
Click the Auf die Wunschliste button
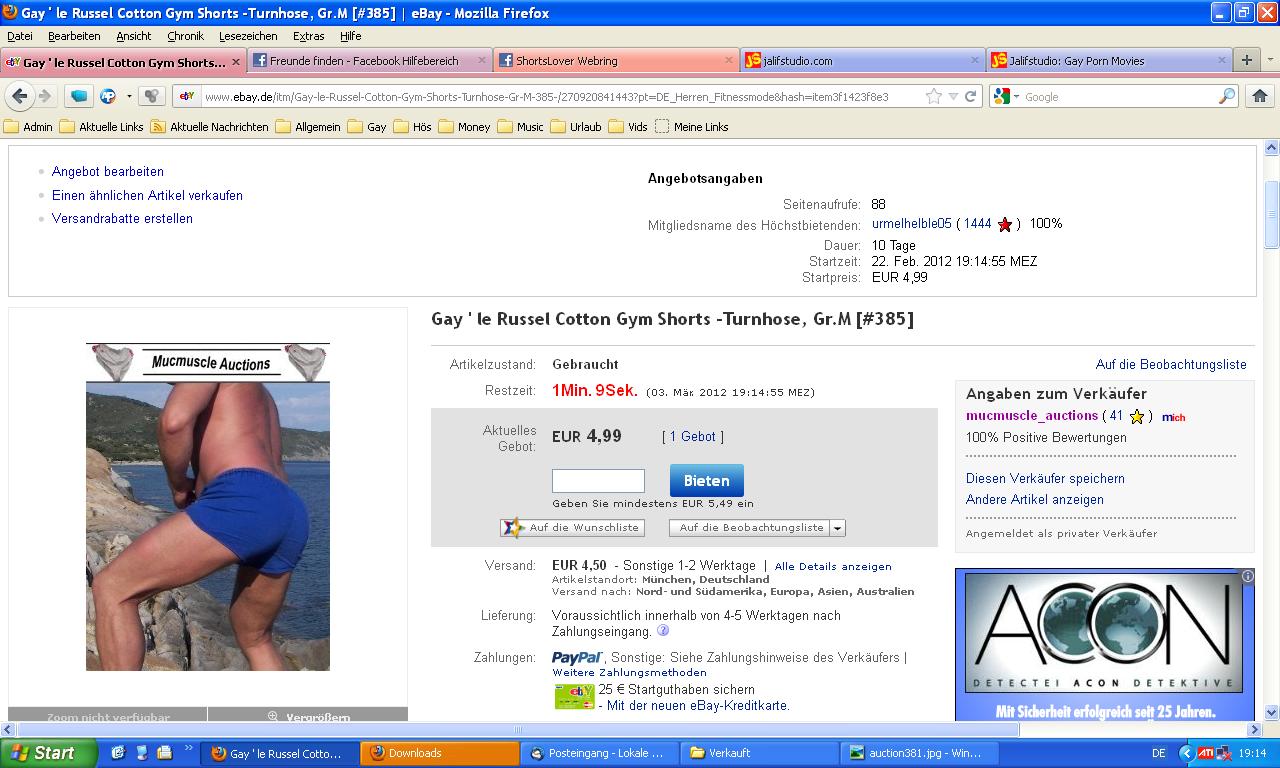(572, 528)
